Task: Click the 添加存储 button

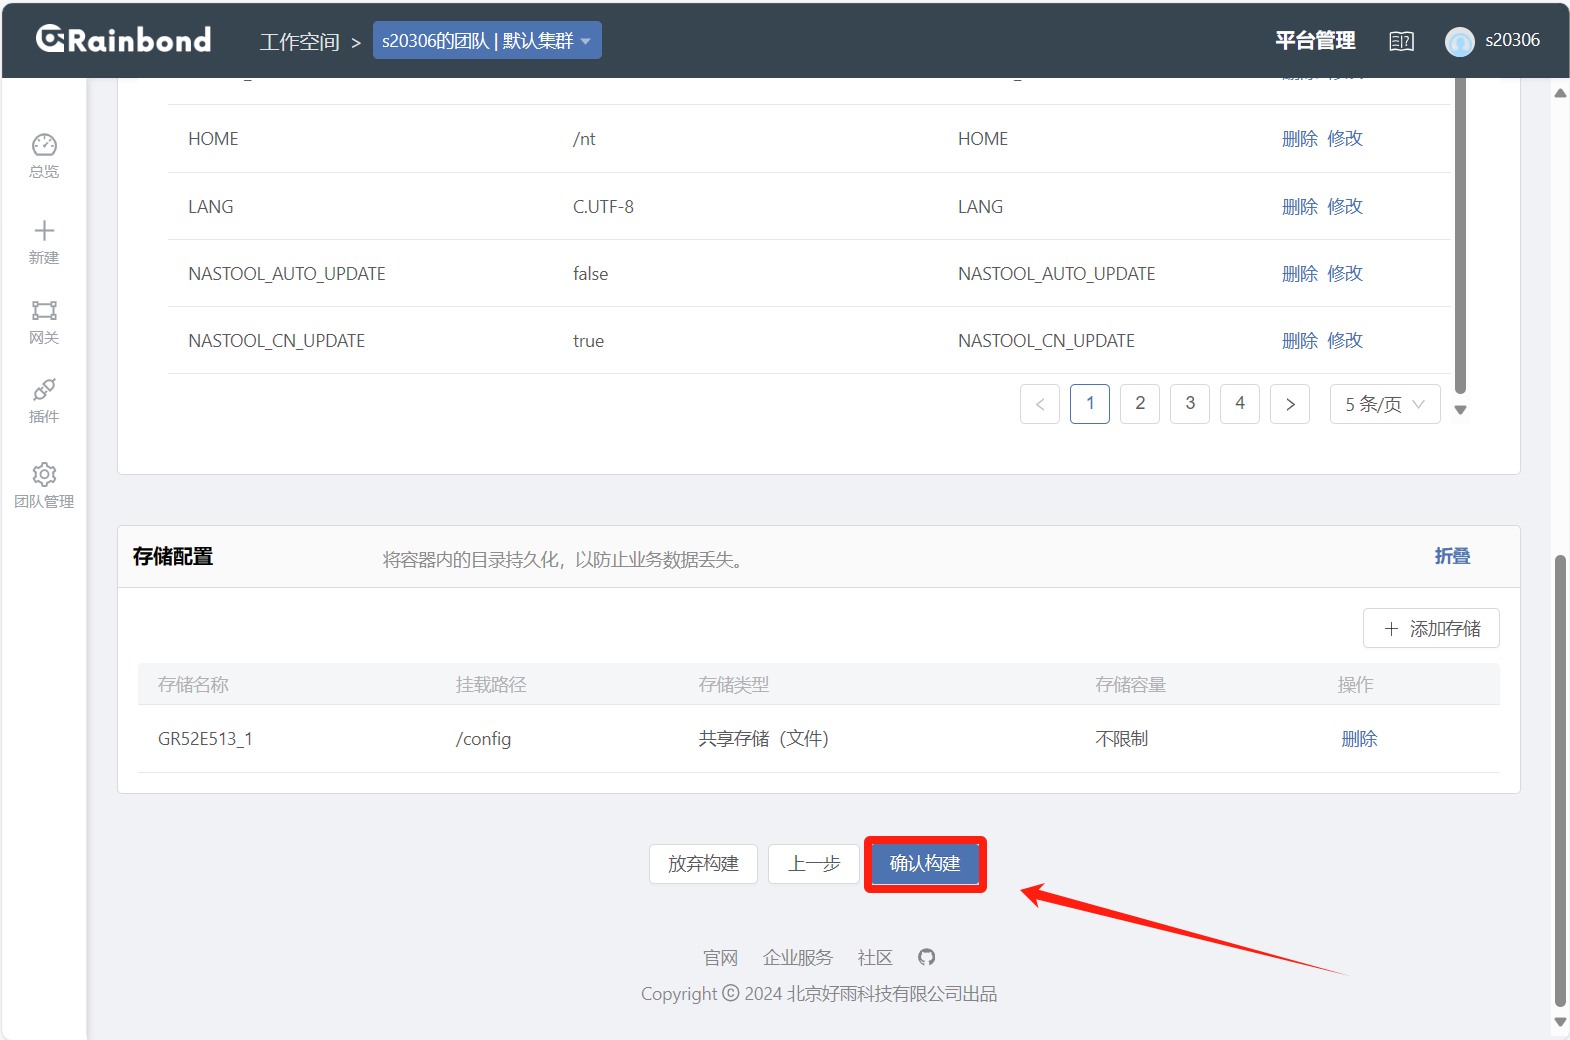Action: click(x=1431, y=629)
